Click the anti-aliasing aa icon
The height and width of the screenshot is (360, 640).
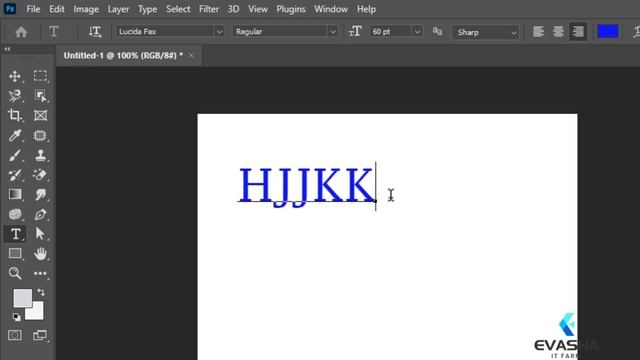[437, 31]
